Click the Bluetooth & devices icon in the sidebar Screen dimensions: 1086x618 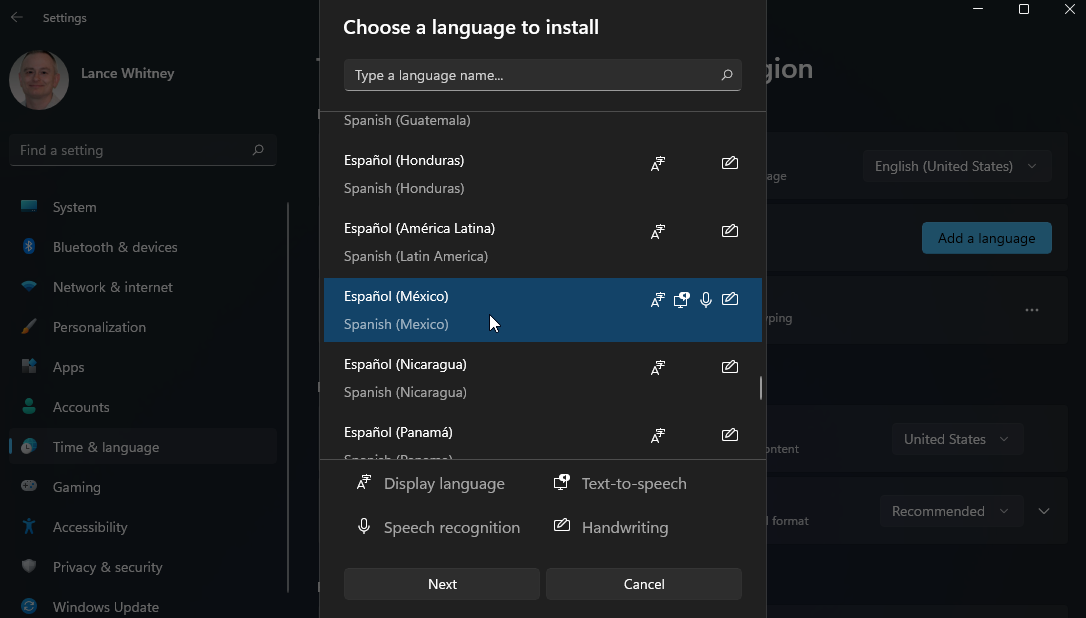[27, 247]
